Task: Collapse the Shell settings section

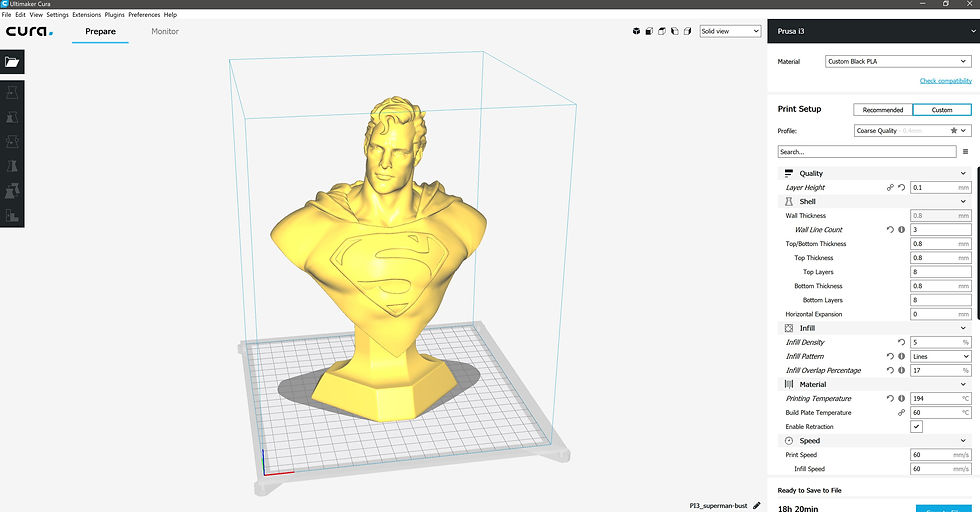Action: pyautogui.click(x=875, y=201)
